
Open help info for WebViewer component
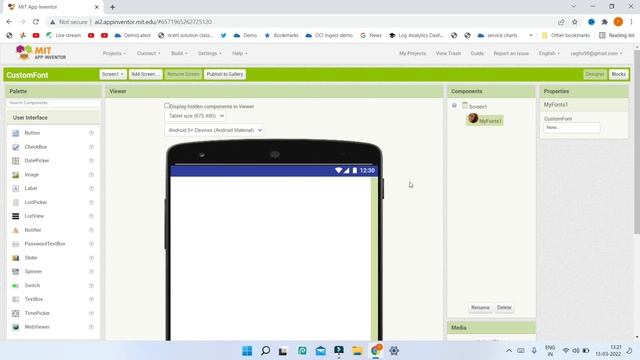coord(91,327)
